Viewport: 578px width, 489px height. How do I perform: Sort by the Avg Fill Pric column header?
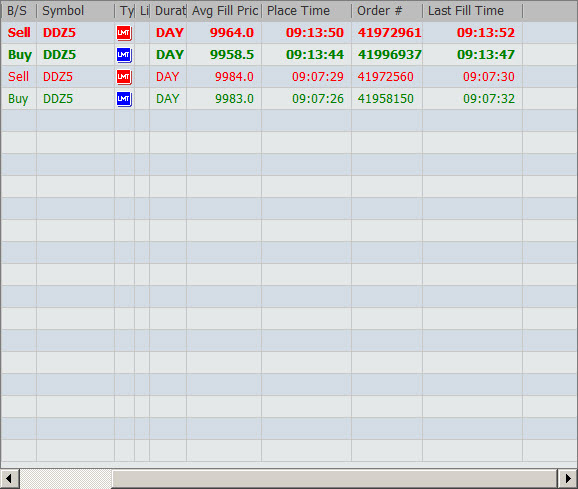tap(224, 11)
